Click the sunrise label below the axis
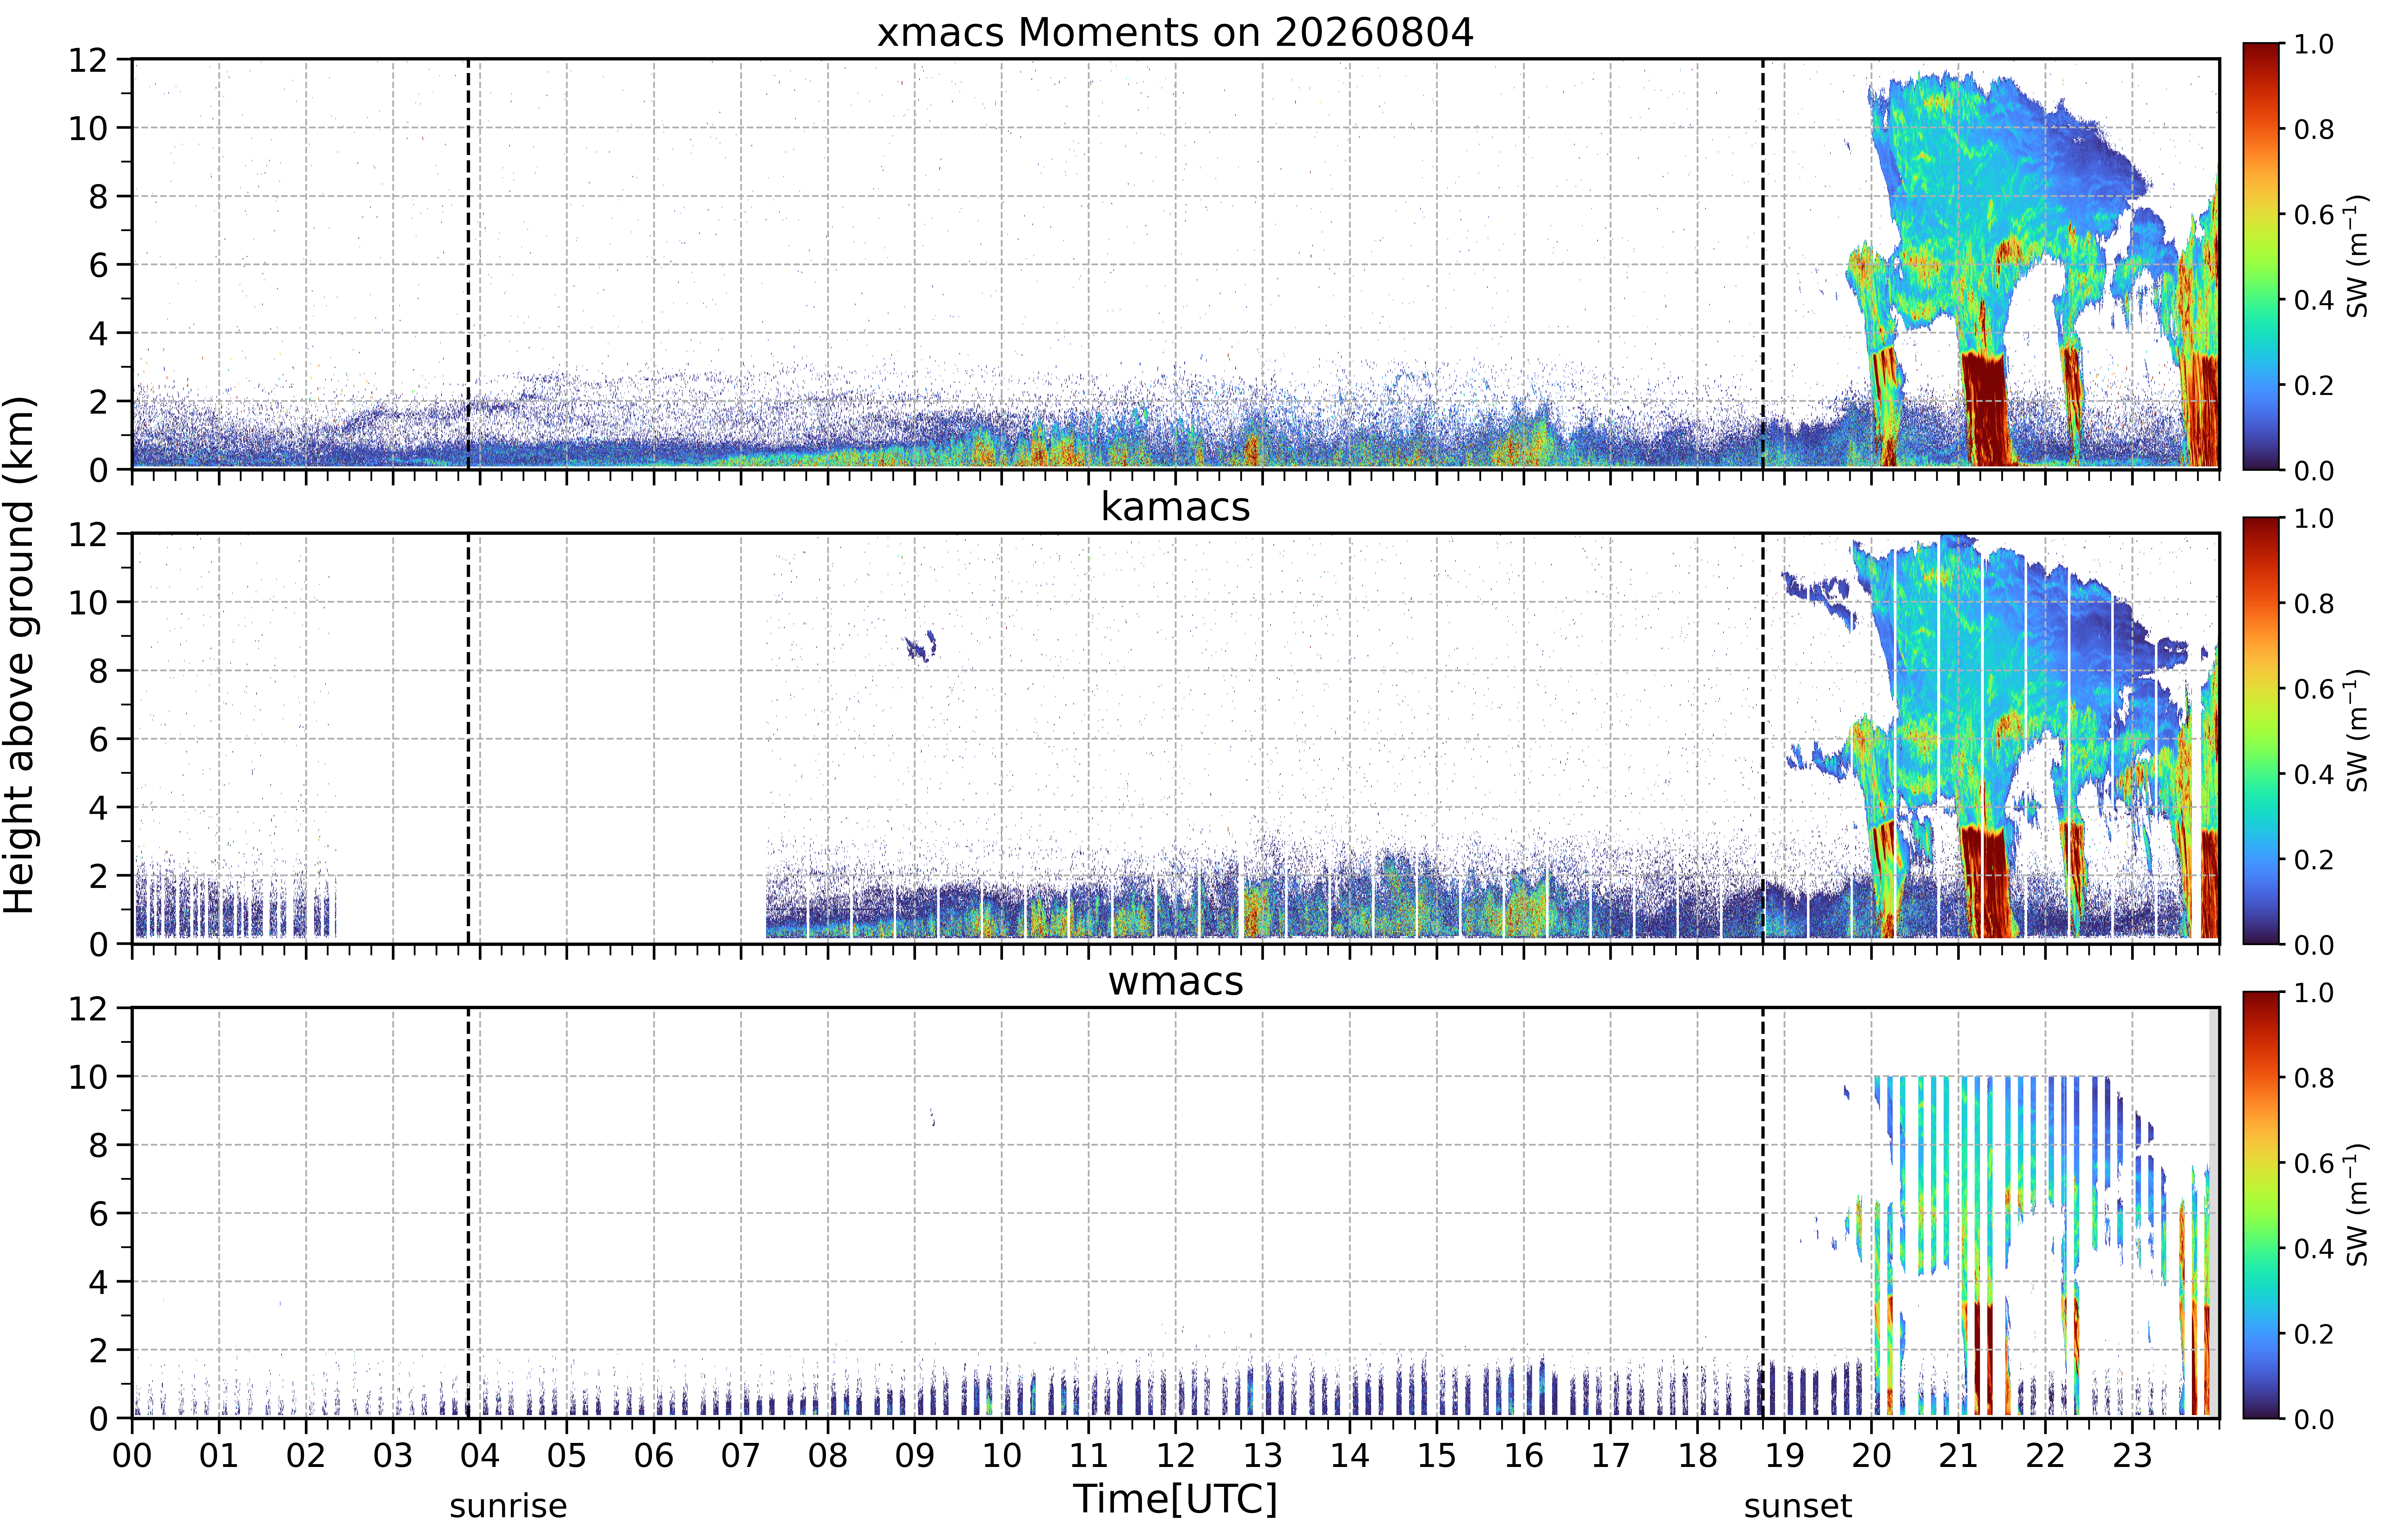 click(508, 1505)
